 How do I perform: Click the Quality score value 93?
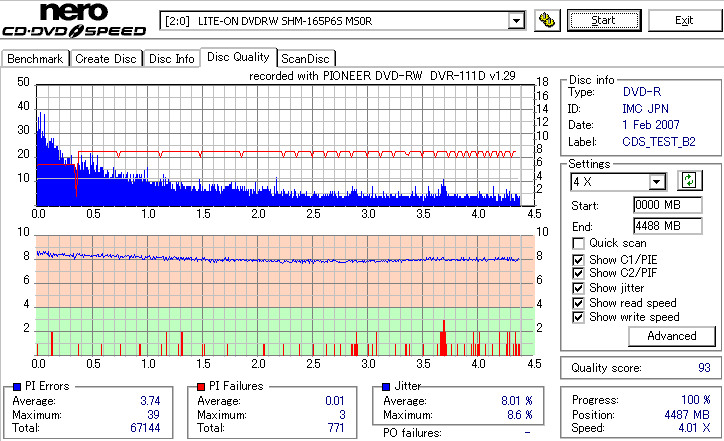pyautogui.click(x=704, y=368)
